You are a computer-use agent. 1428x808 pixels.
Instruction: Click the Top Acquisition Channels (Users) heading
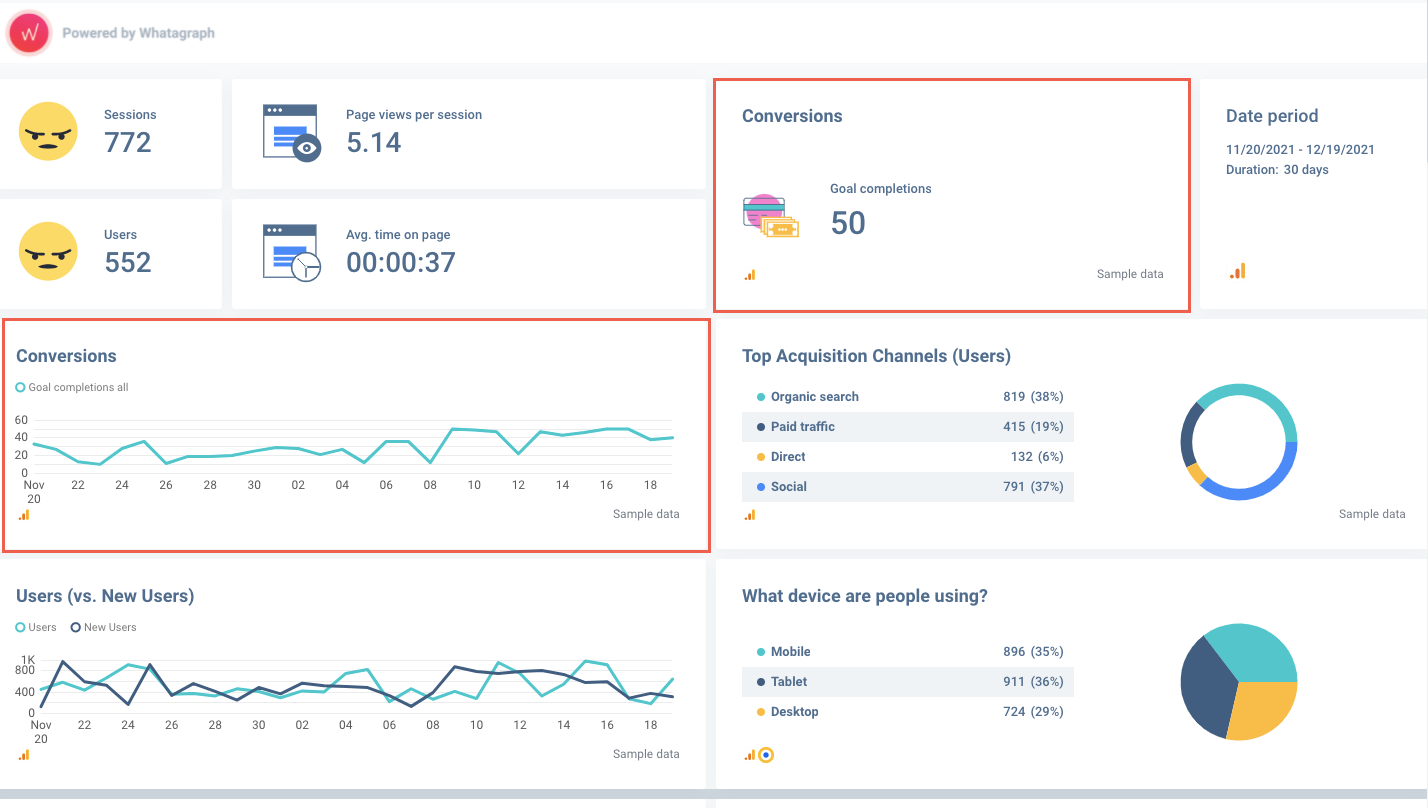pyautogui.click(x=876, y=356)
